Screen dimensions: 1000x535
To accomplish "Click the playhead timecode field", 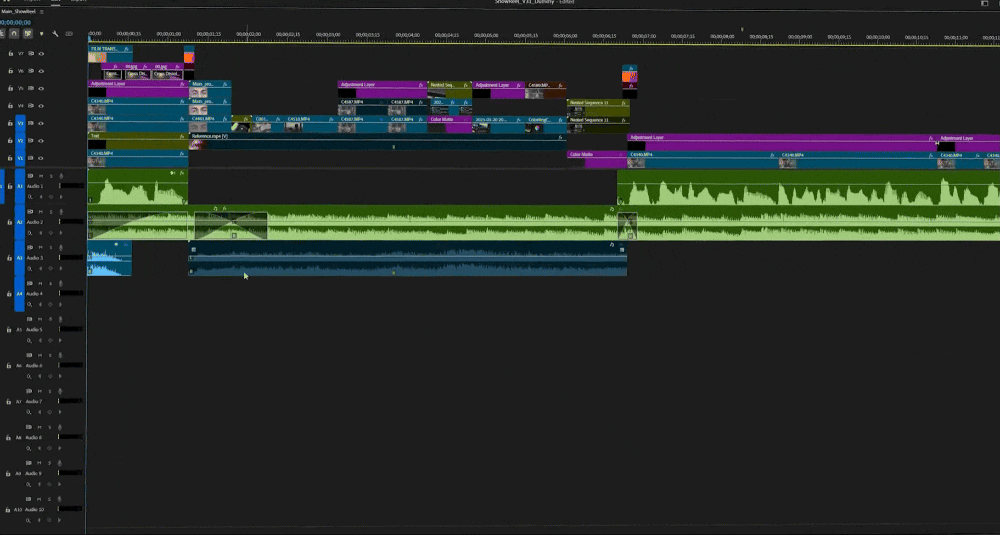I will 15,22.
